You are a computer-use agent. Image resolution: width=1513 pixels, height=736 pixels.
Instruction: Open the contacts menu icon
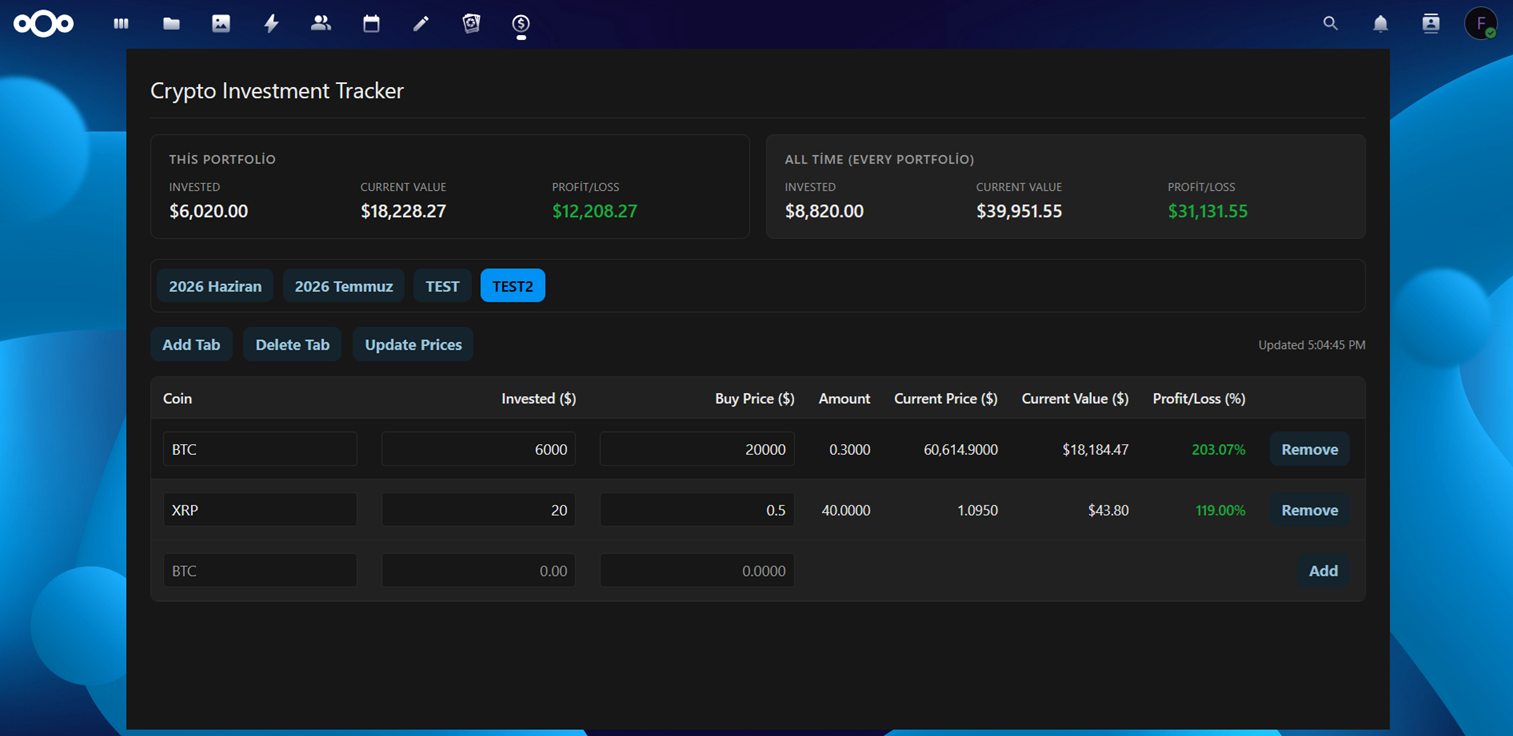[1431, 23]
